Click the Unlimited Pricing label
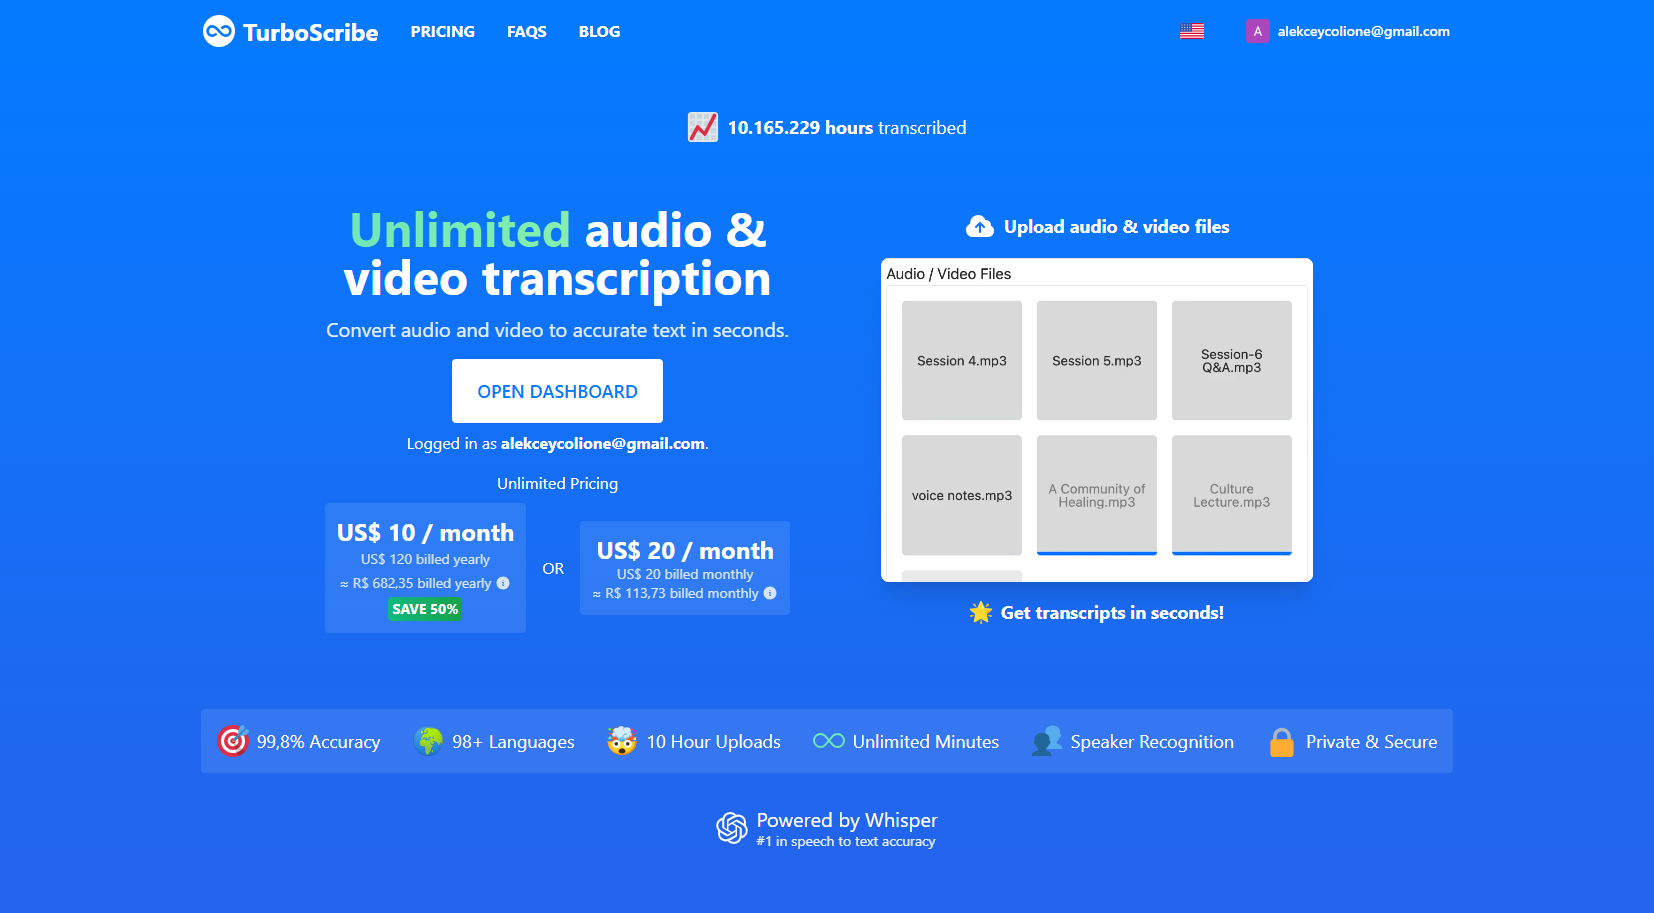 (557, 483)
